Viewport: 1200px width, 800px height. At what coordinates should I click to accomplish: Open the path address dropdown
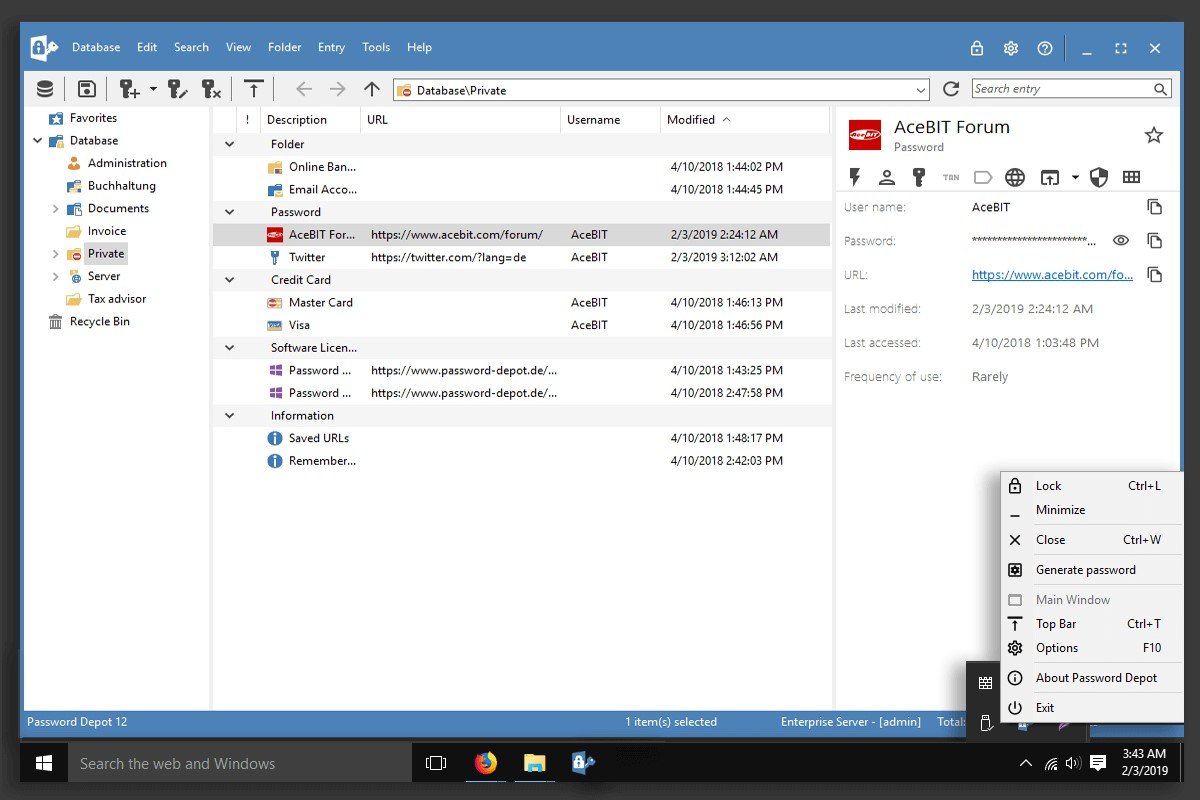921,90
